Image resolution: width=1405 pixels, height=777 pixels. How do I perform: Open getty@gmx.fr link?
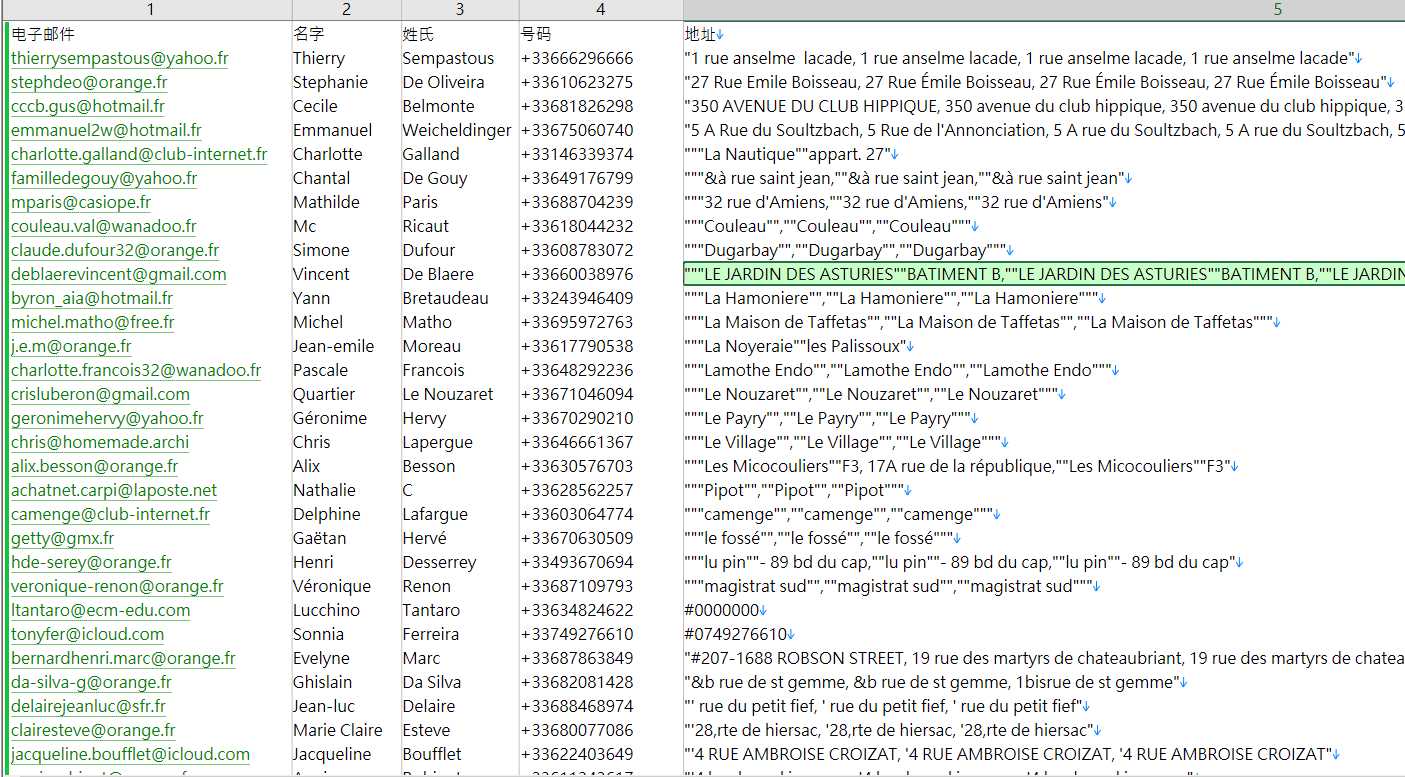pyautogui.click(x=62, y=538)
